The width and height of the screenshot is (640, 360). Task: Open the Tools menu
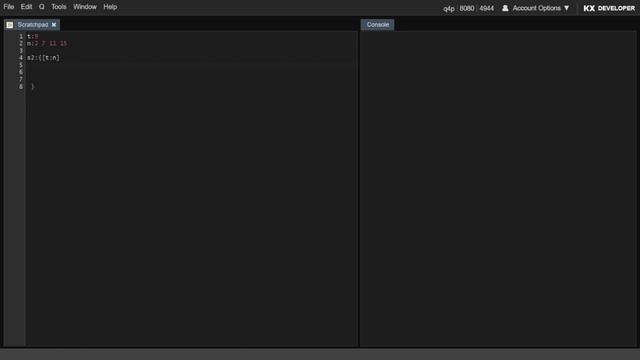(59, 7)
